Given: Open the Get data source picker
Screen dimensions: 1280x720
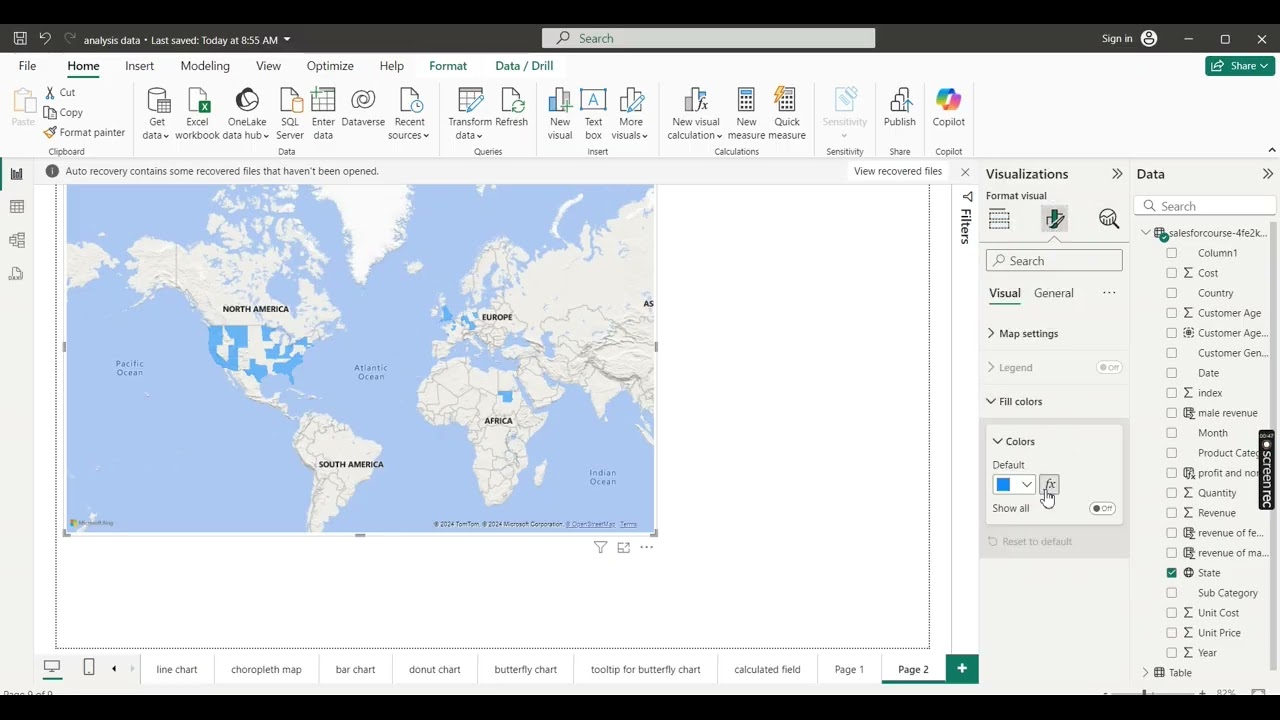Looking at the screenshot, I should click(157, 113).
